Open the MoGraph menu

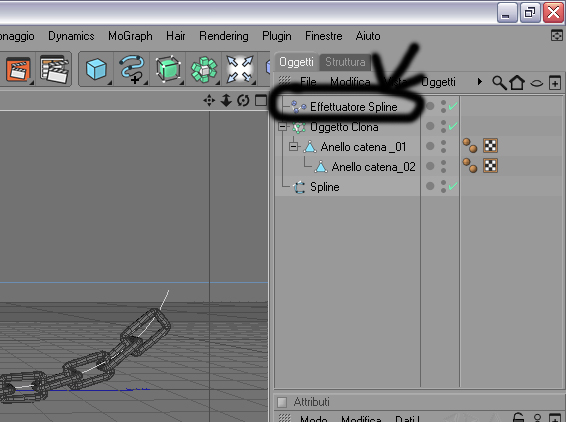[x=130, y=36]
